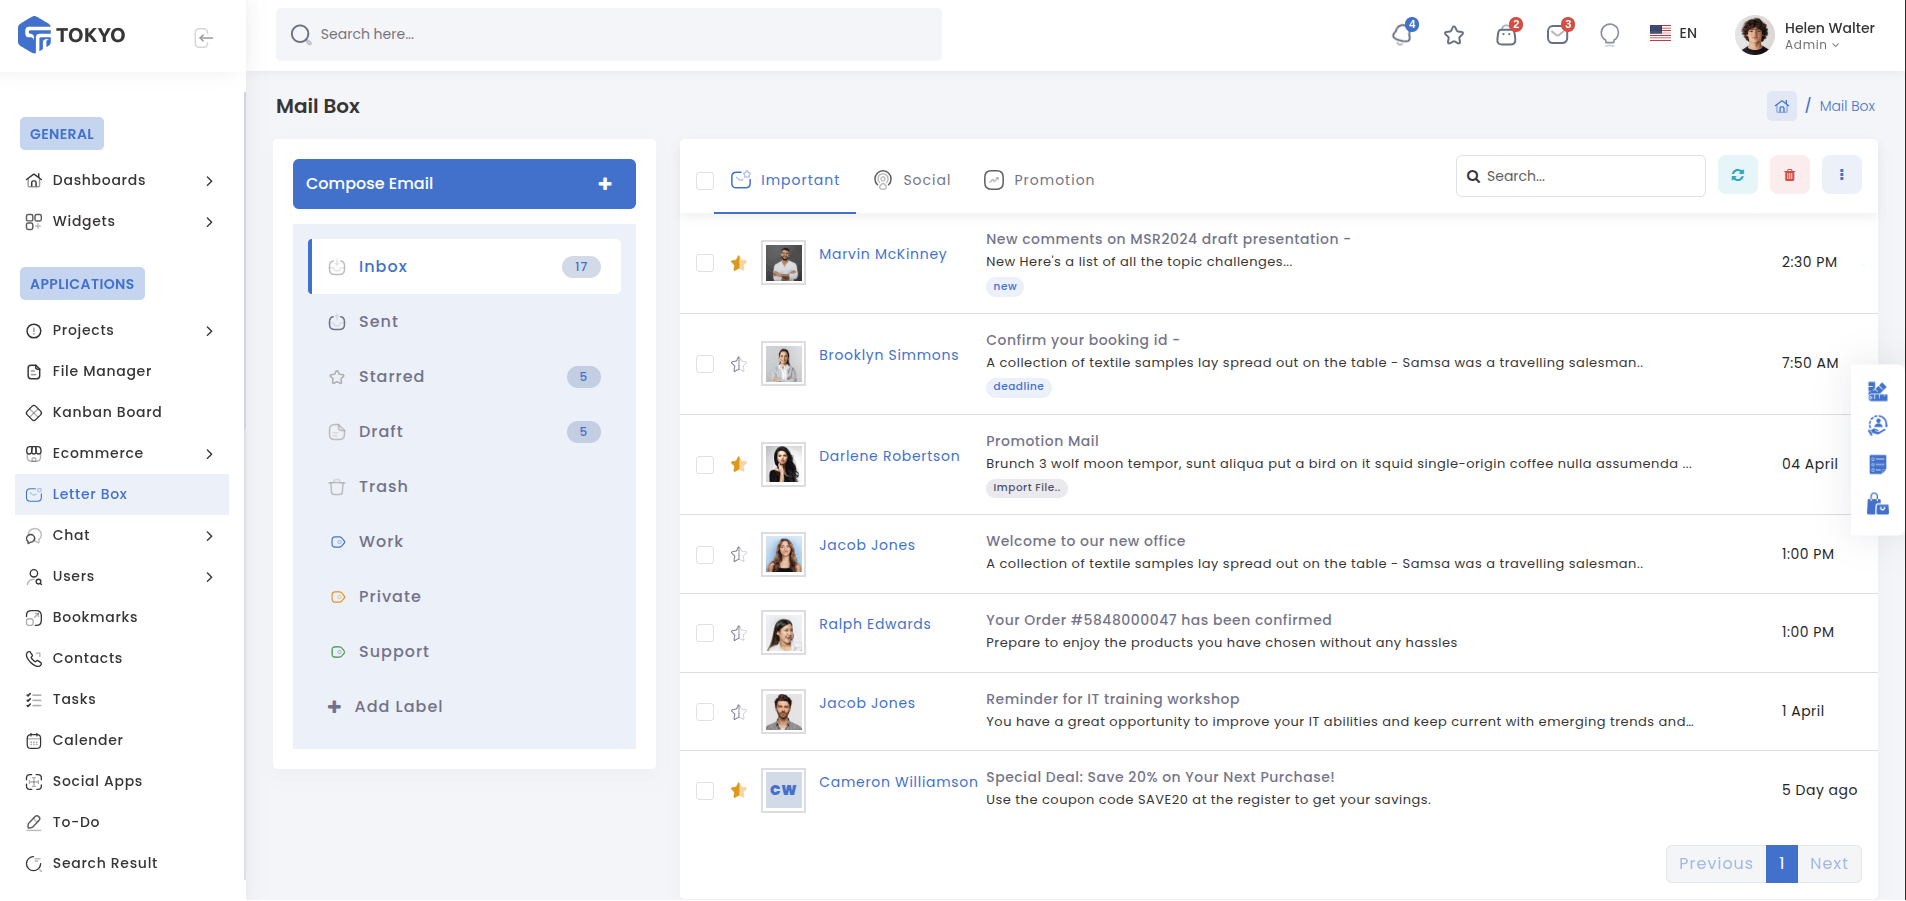Viewport: 1906px width, 901px height.
Task: Toggle the select-all emails checkbox
Action: tap(705, 181)
